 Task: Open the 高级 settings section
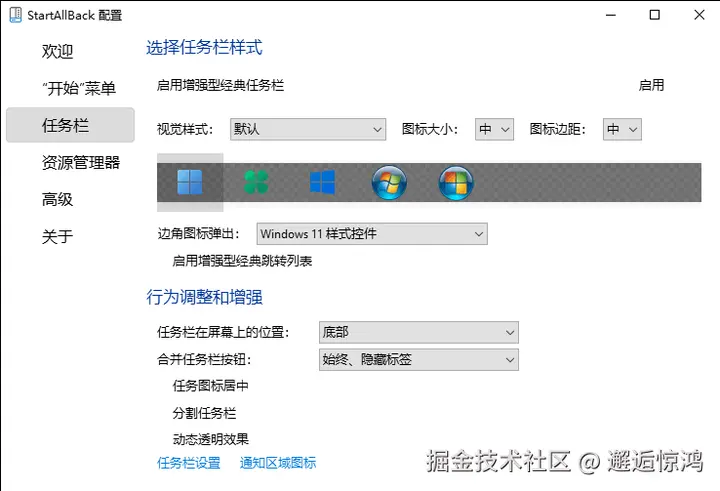[x=57, y=199]
